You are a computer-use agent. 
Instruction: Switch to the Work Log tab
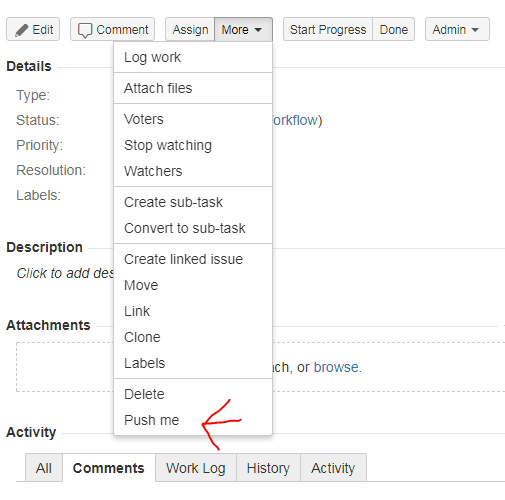pos(196,468)
